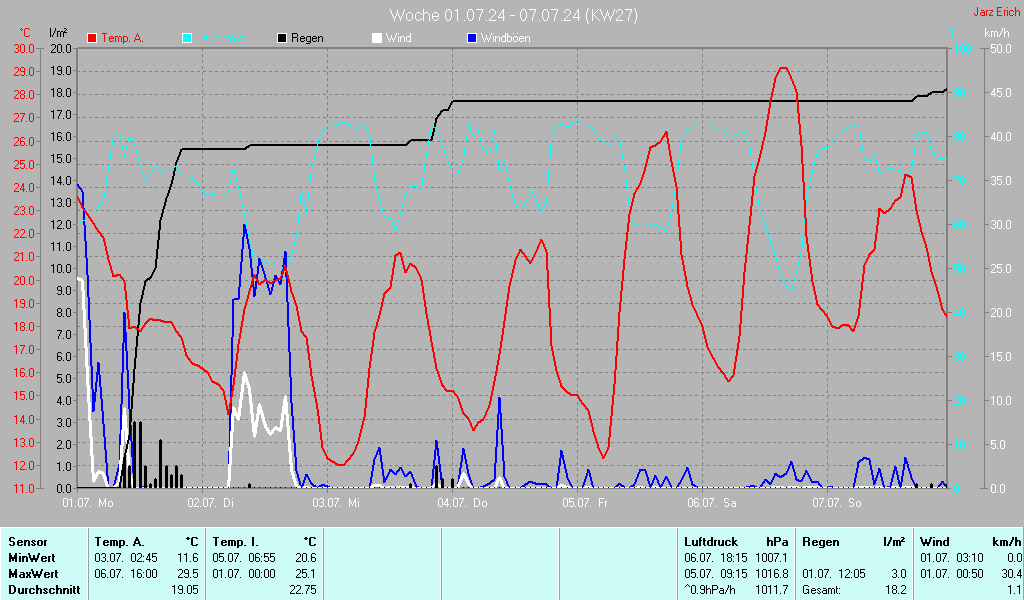Select the 04.07. Do date marker
This screenshot has height=600, width=1024.
coord(461,503)
